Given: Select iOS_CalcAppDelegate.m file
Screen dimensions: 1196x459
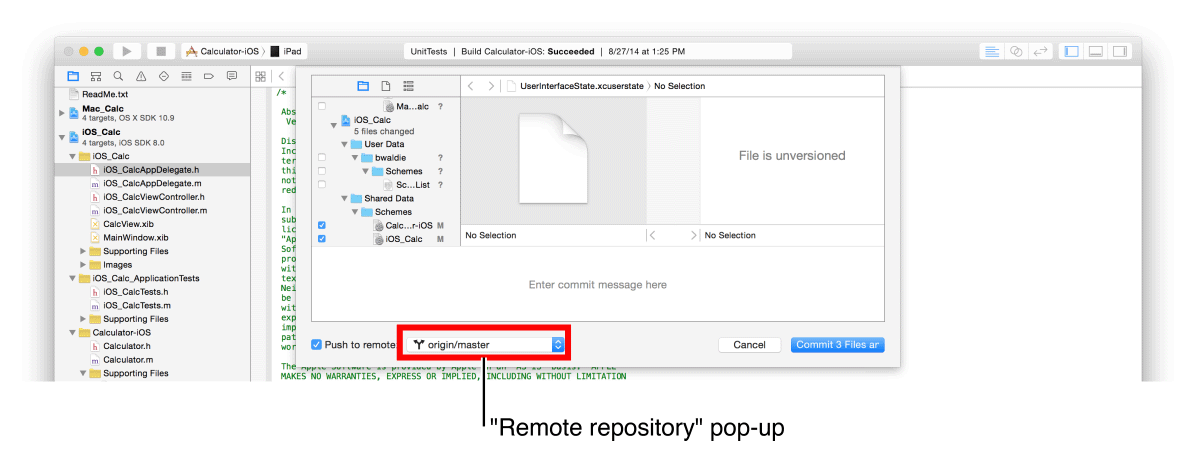Looking at the screenshot, I should point(152,184).
